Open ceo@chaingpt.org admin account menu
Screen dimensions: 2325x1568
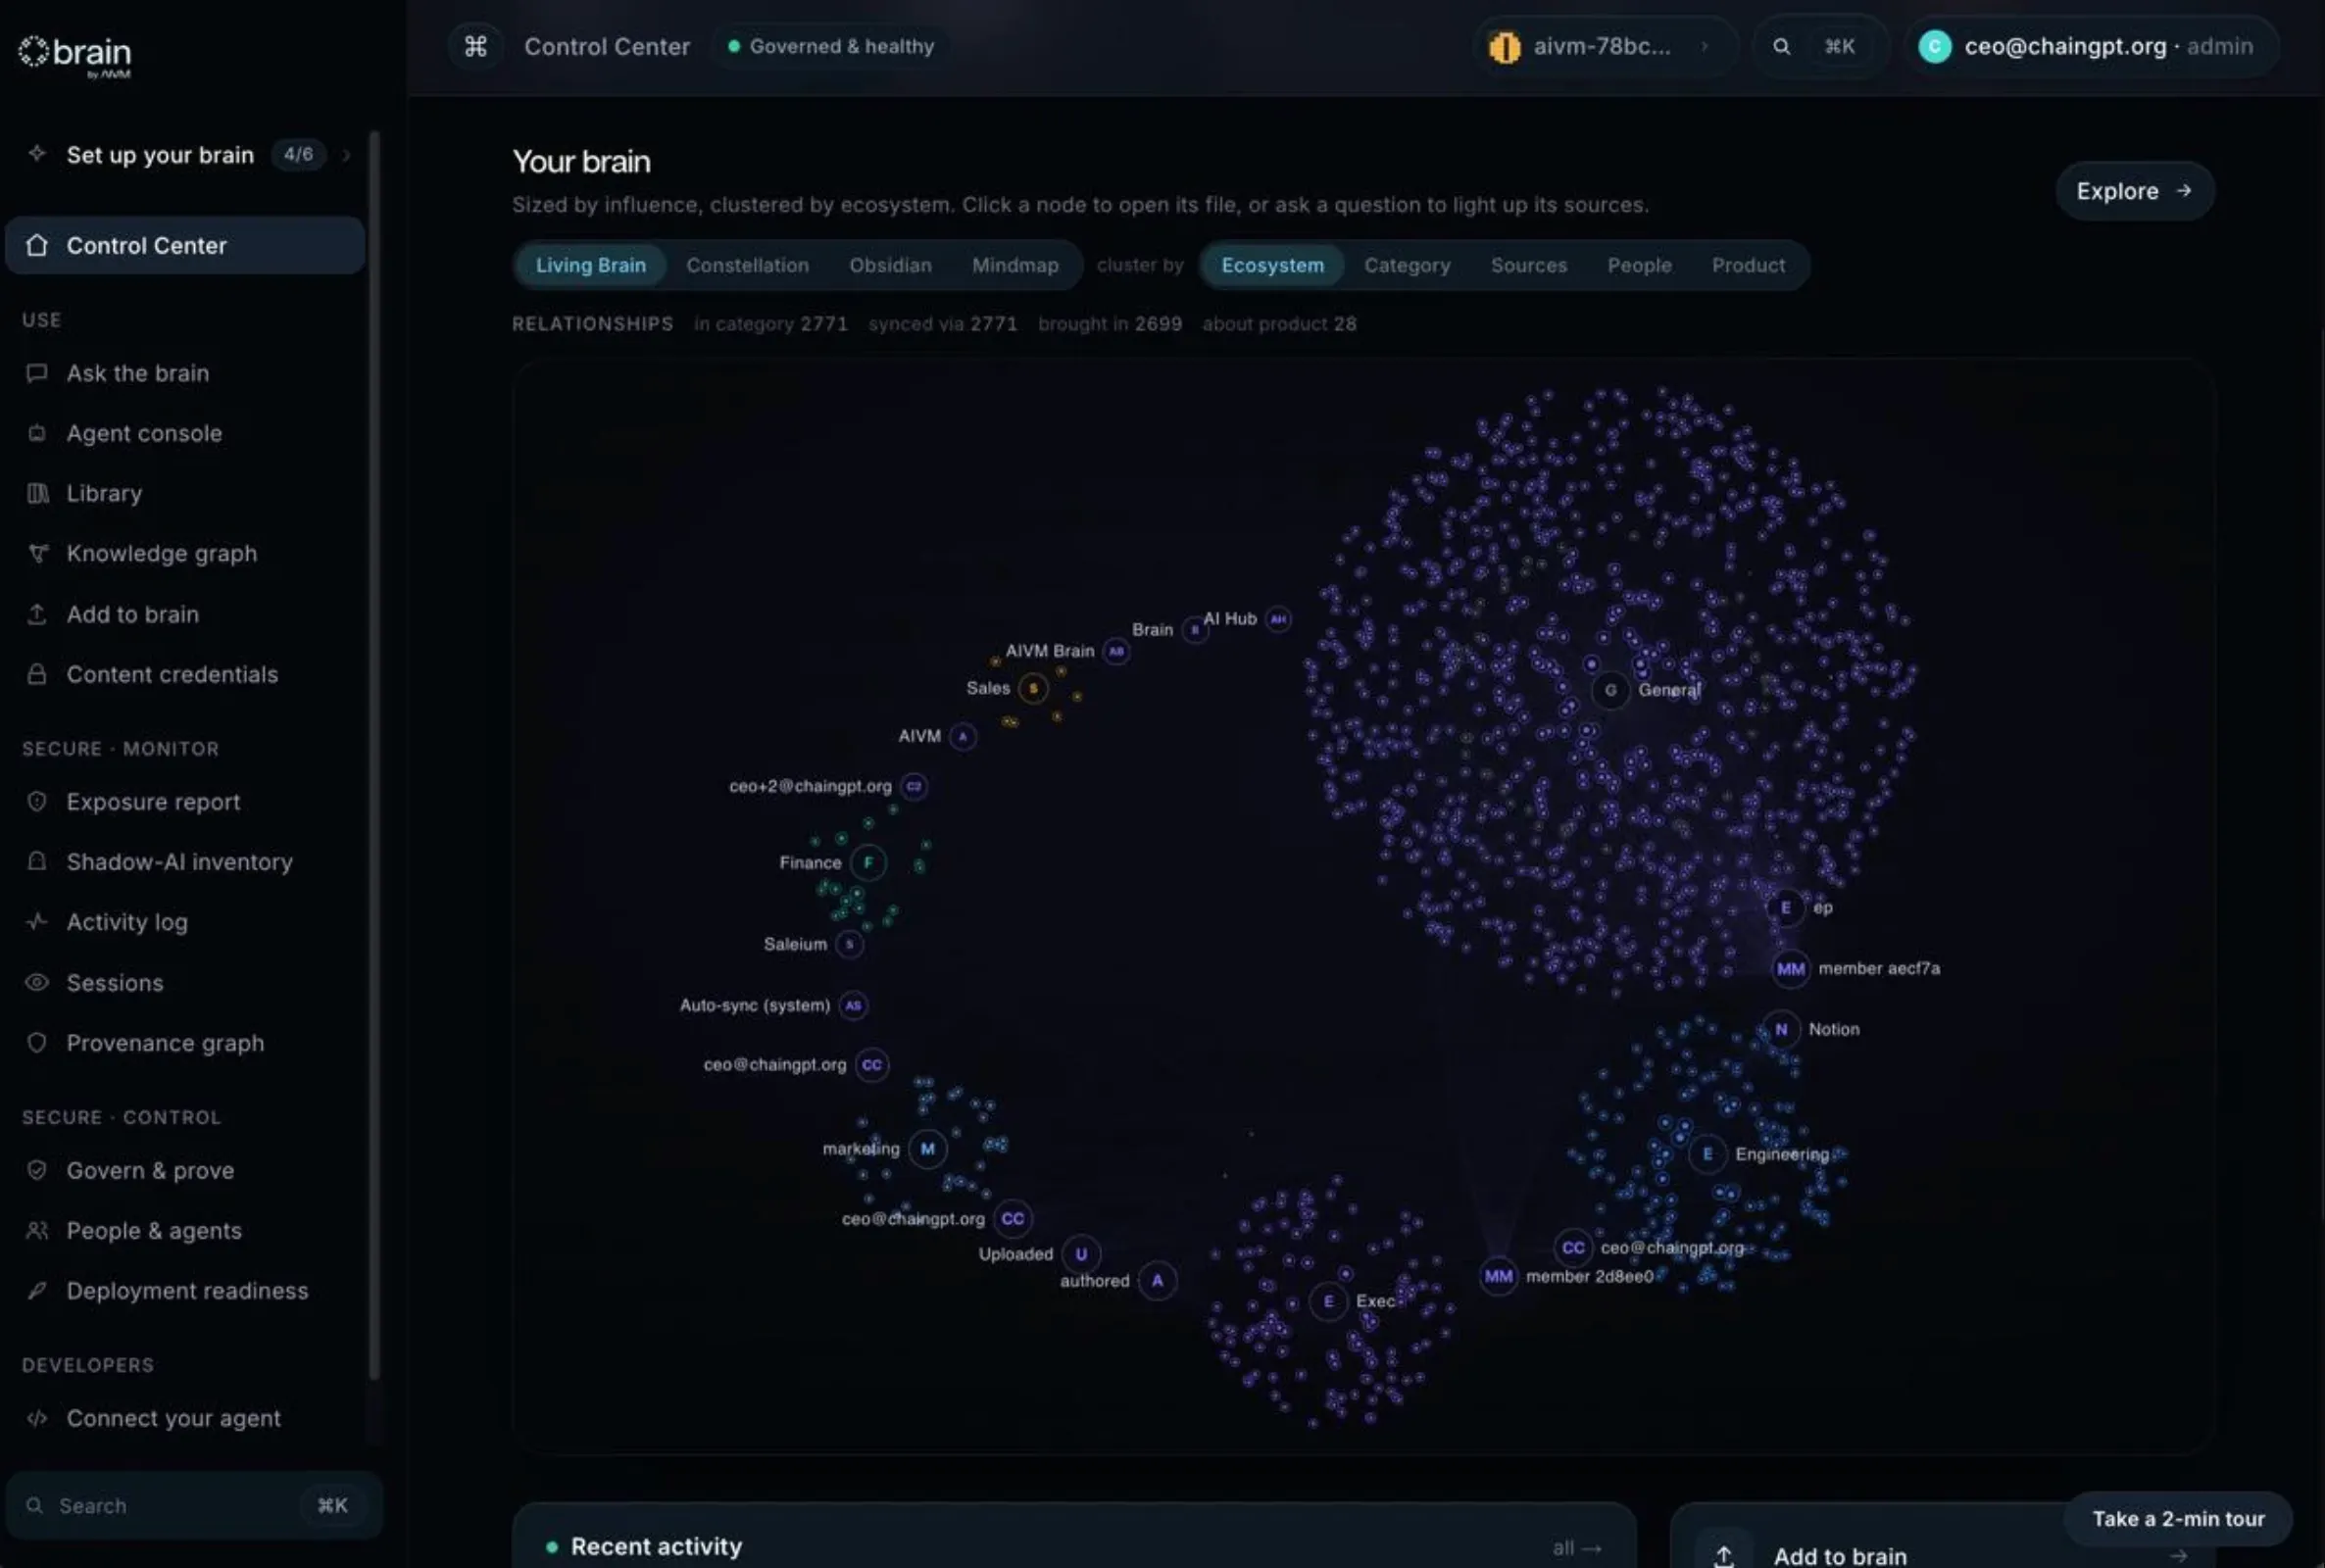[x=2091, y=46]
